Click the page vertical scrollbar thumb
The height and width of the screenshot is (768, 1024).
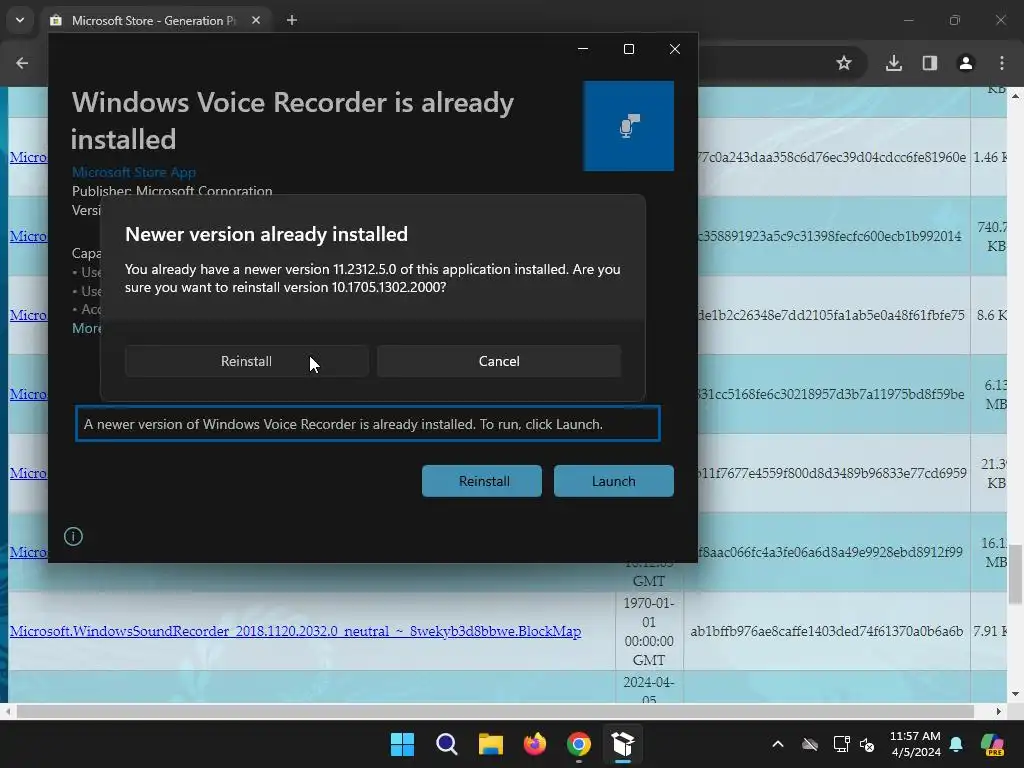[1016, 574]
